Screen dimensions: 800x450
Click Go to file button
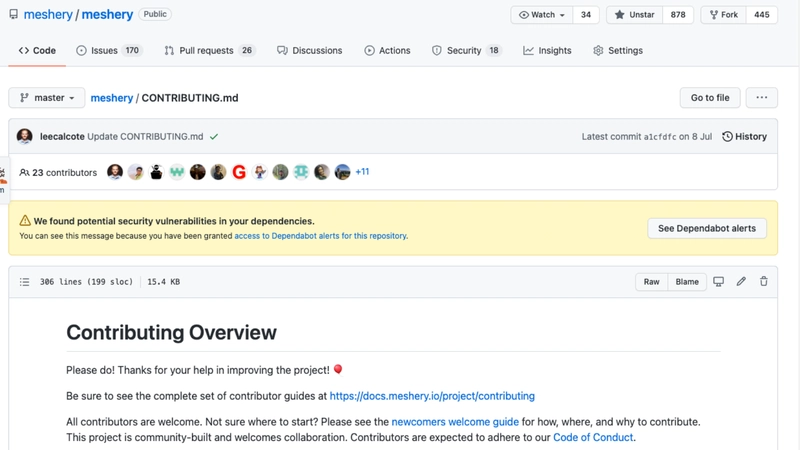pyautogui.click(x=710, y=97)
